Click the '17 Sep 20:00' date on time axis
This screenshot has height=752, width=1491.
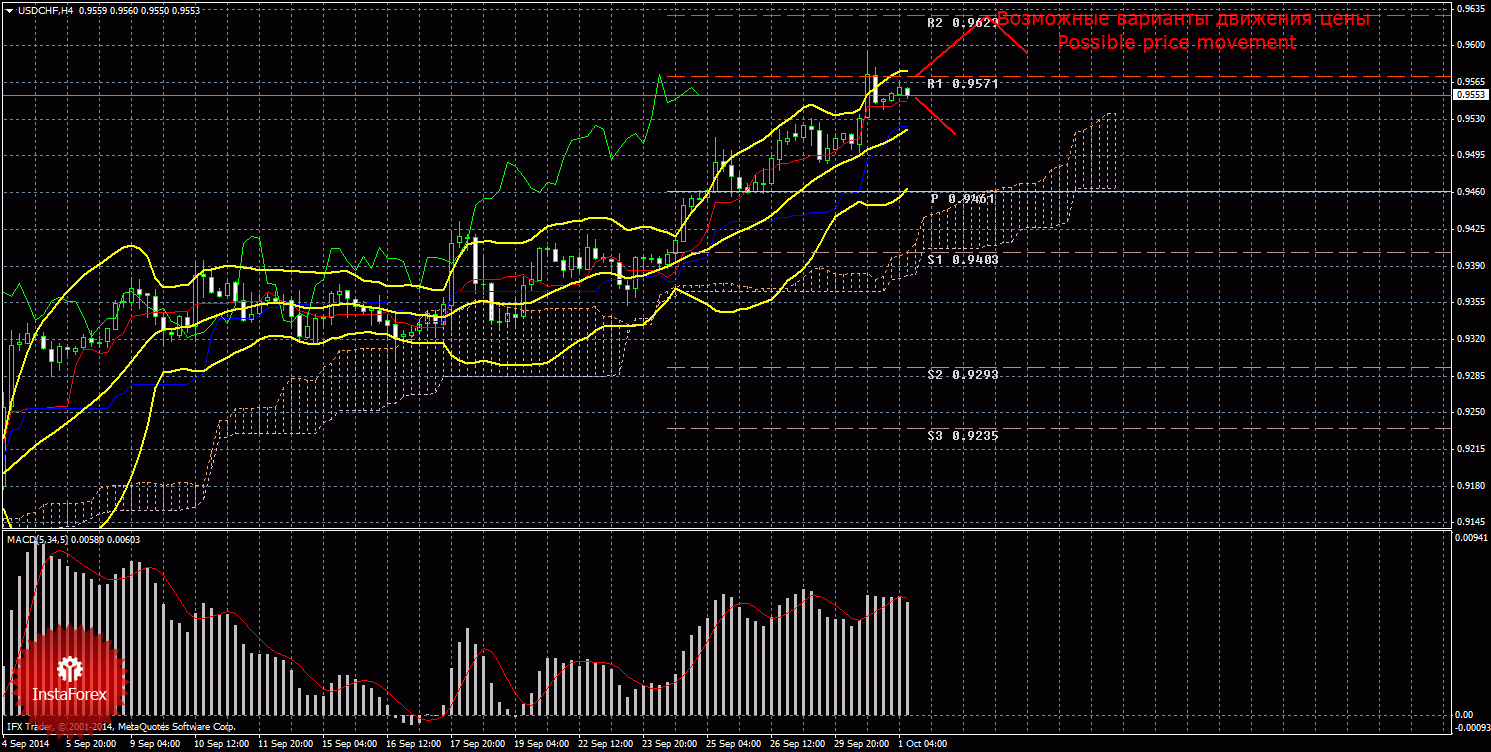coord(475,744)
